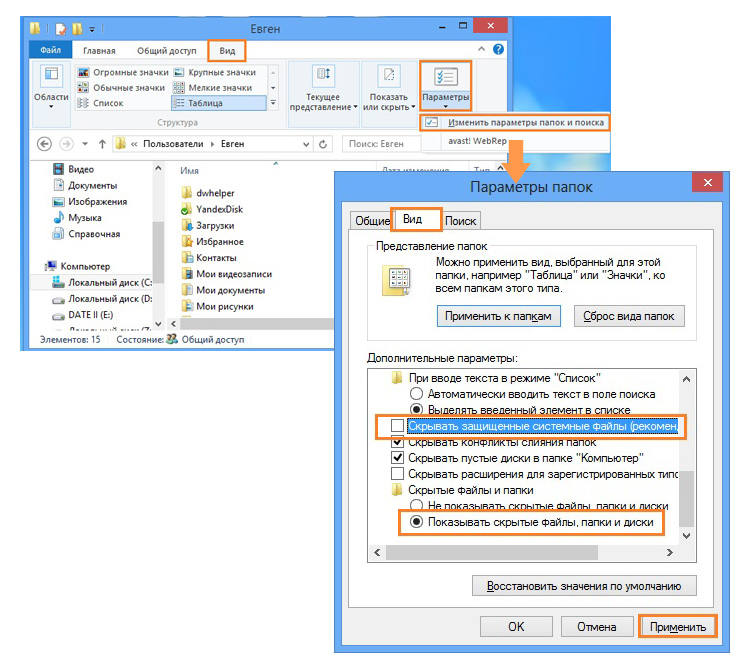This screenshot has width=752, height=668.
Task: Click the Back navigation arrow
Action: click(x=44, y=144)
